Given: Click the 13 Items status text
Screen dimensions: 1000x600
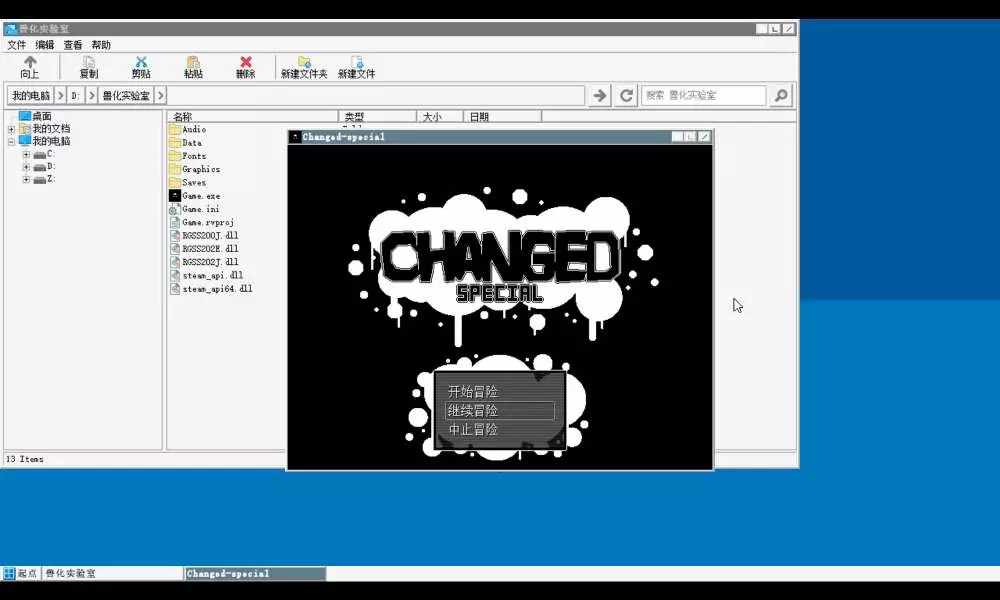Looking at the screenshot, I should pos(25,459).
